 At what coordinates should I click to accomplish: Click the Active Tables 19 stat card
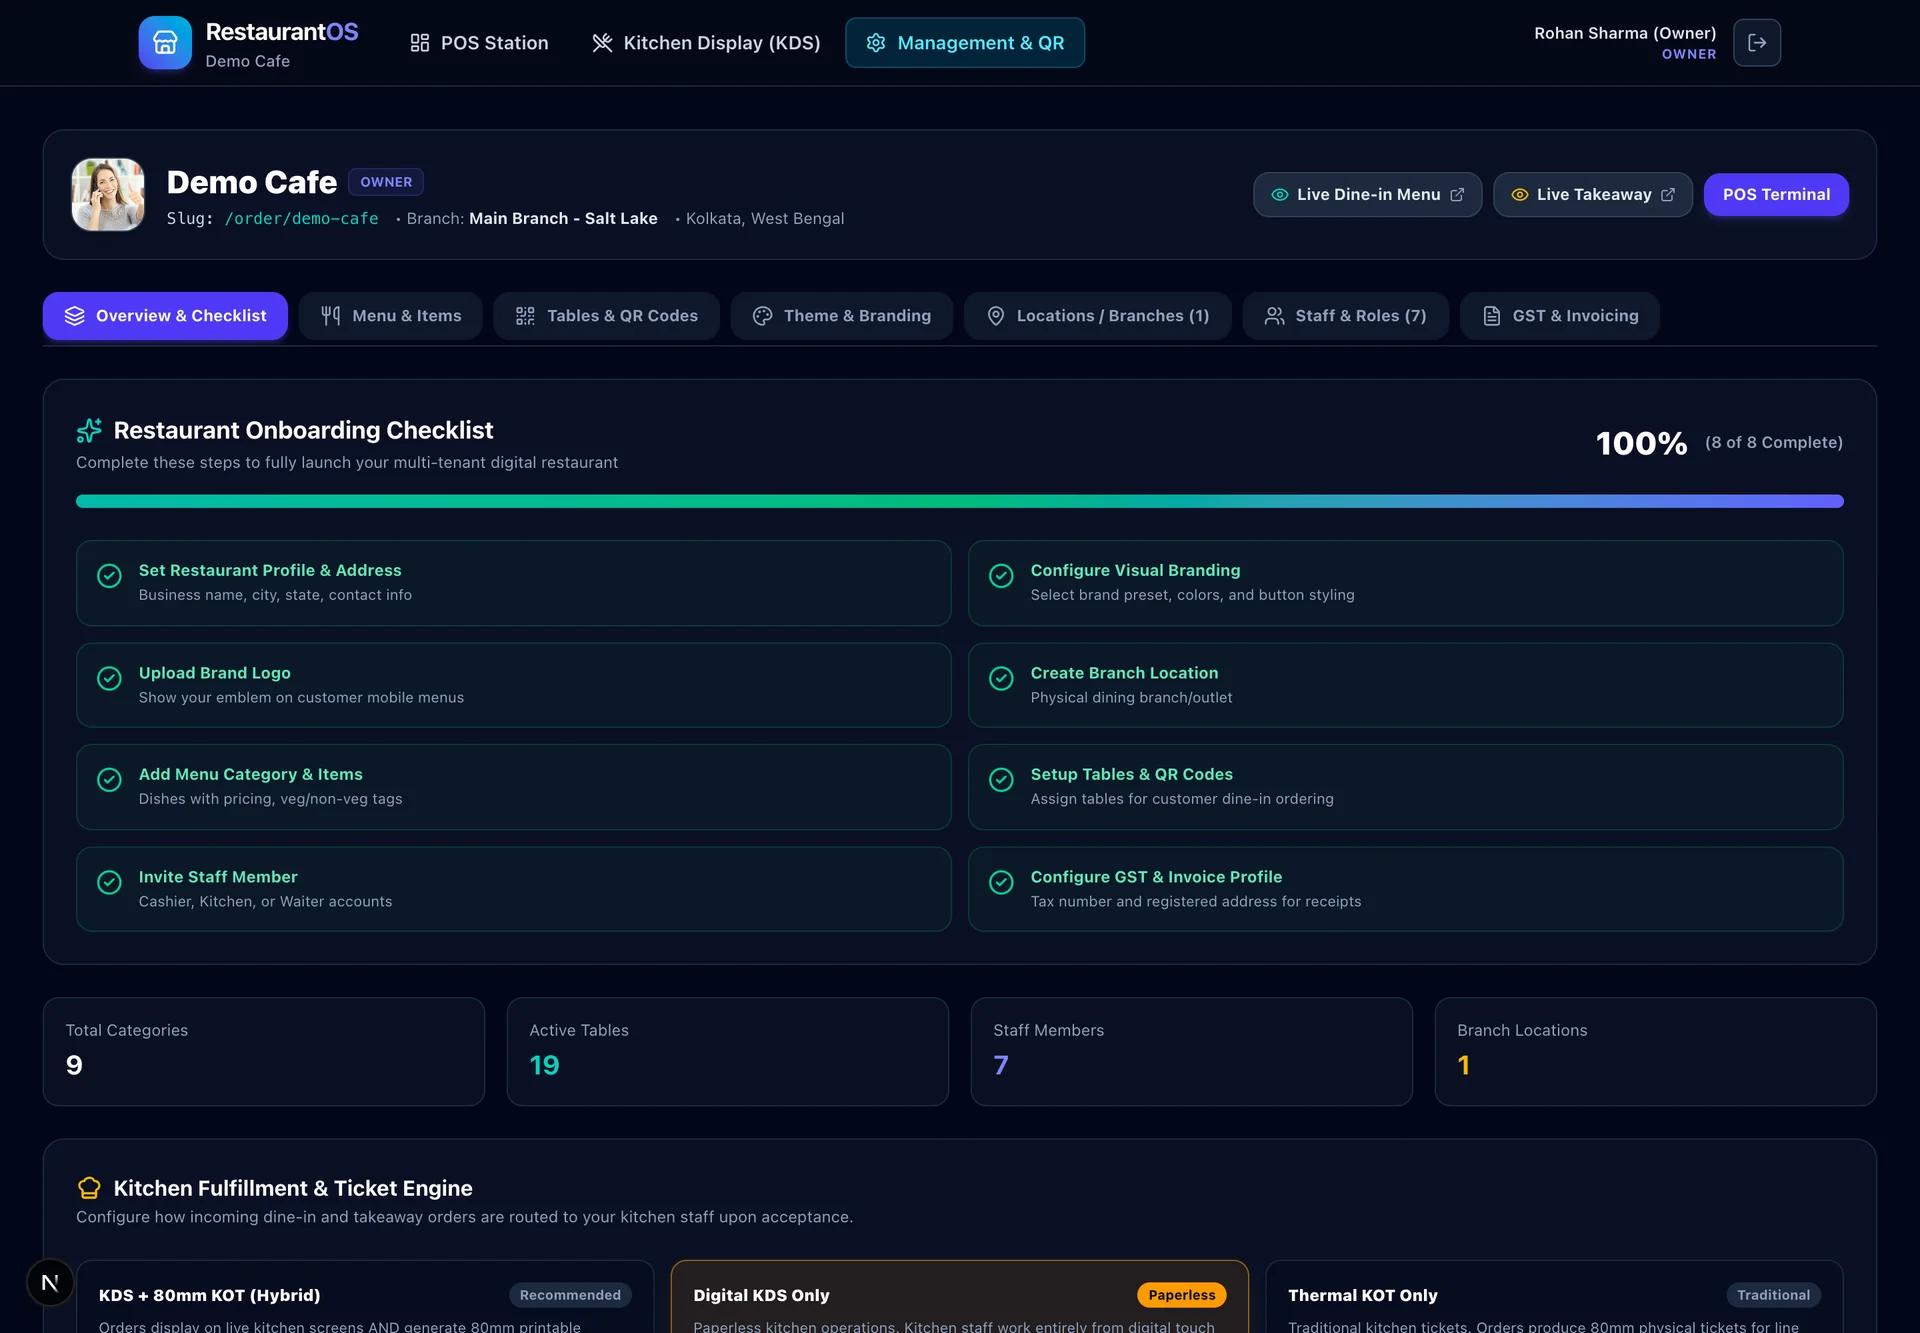click(728, 1051)
